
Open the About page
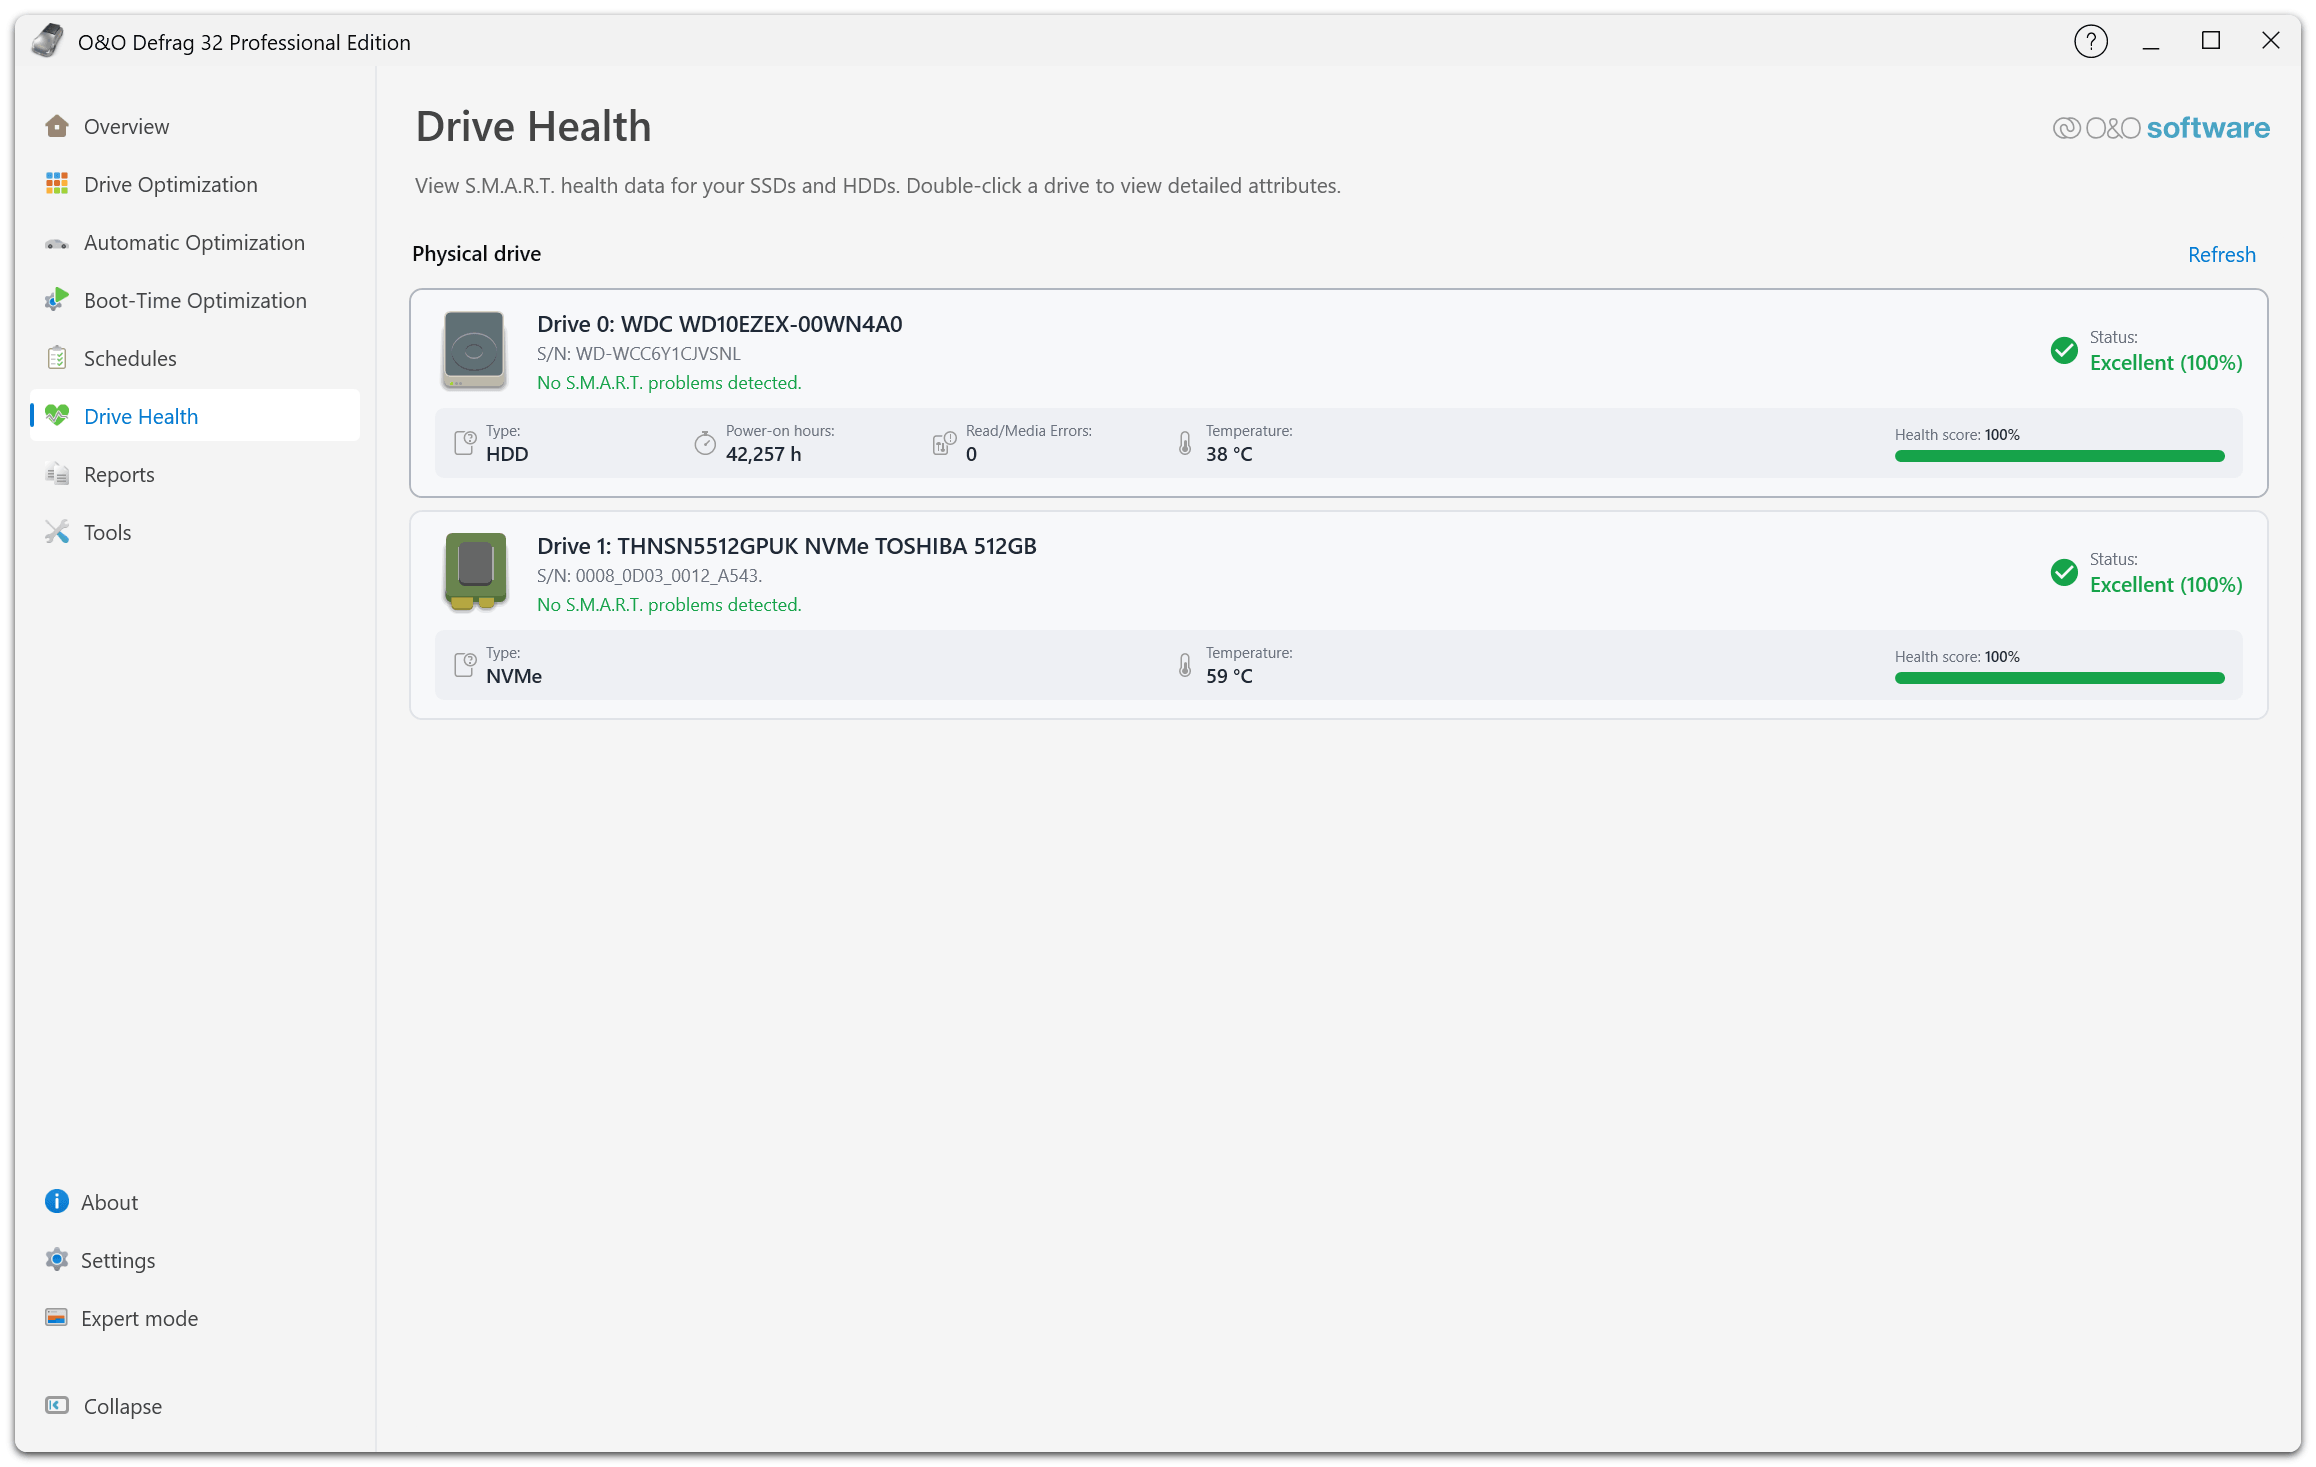pos(195,1202)
